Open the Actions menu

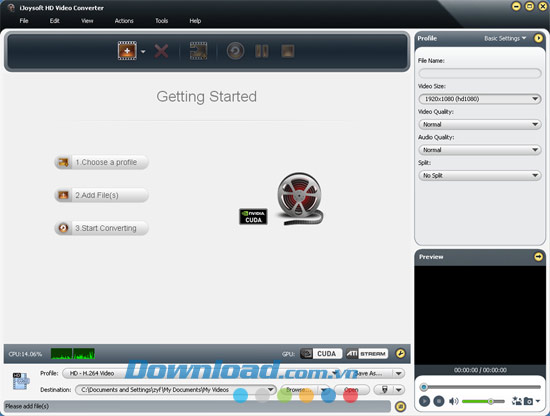[124, 21]
